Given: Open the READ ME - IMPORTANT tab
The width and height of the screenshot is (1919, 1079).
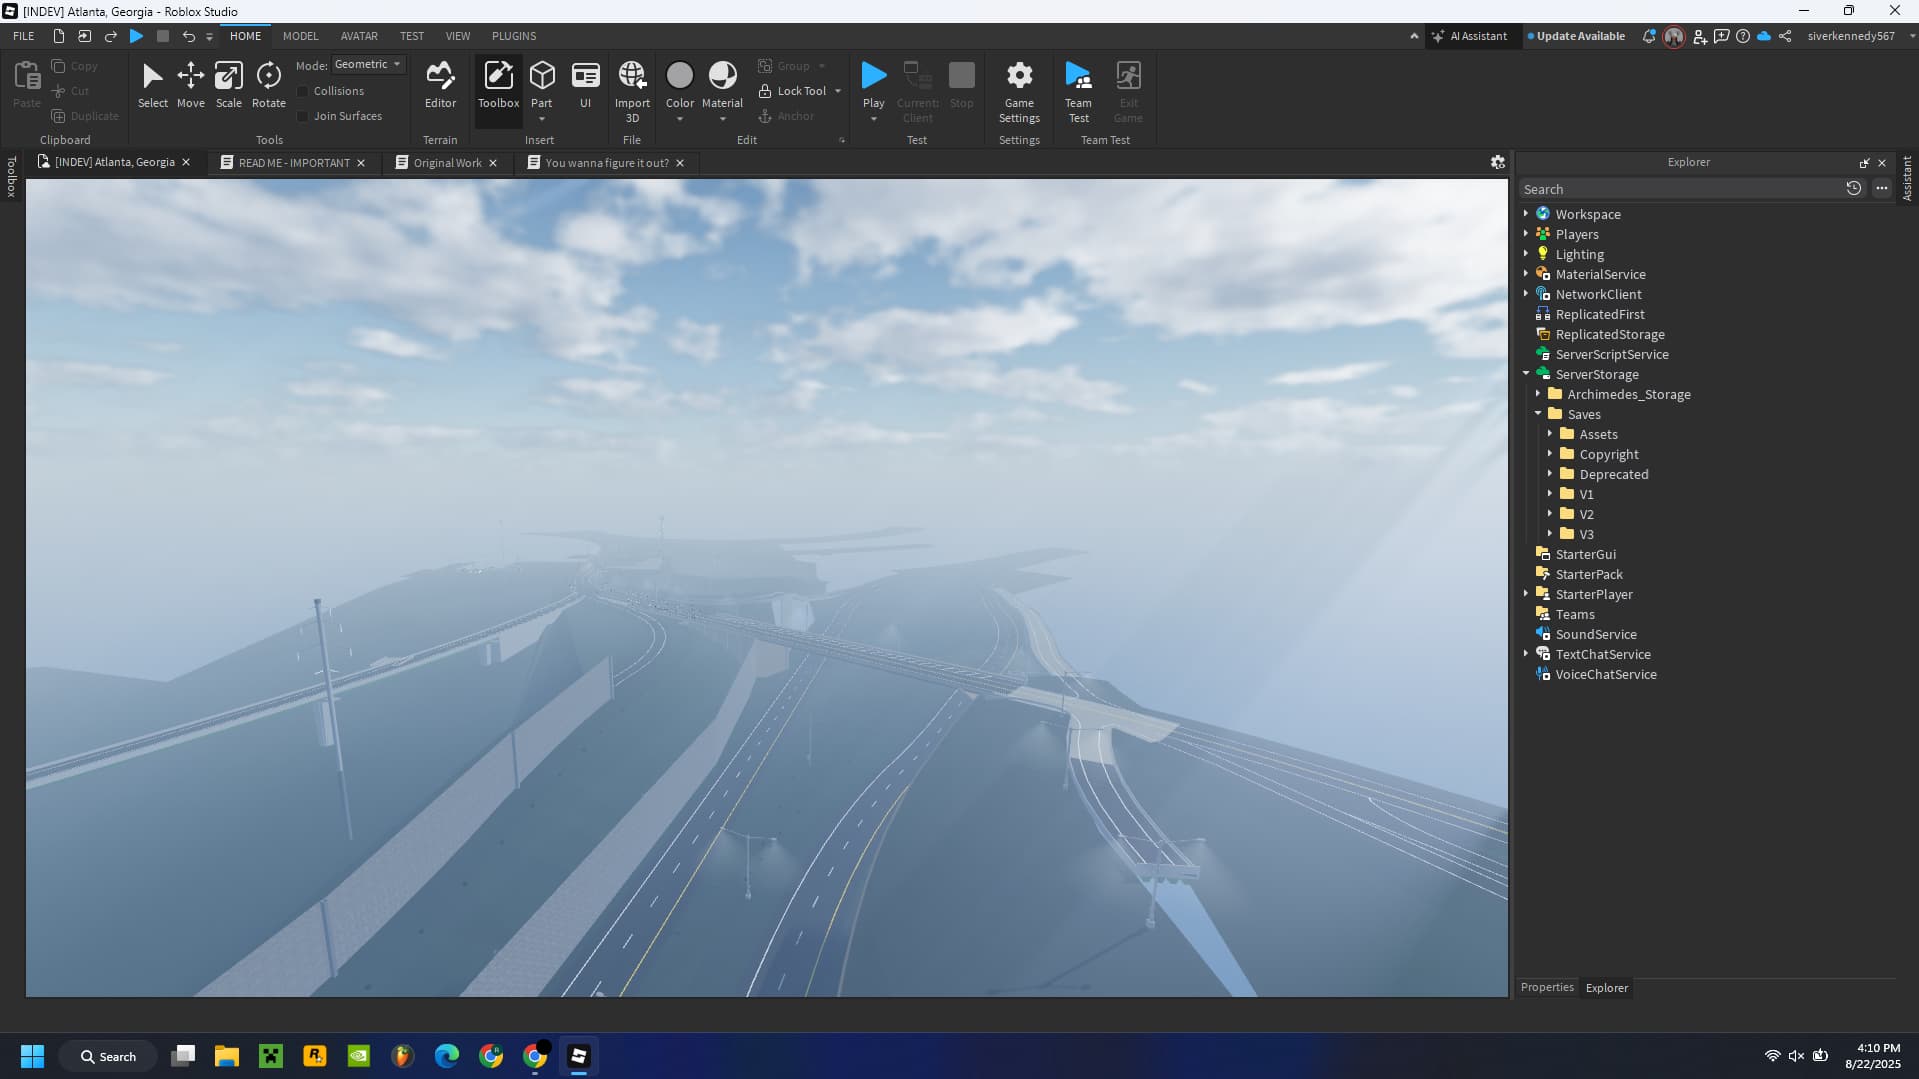Looking at the screenshot, I should [x=294, y=163].
